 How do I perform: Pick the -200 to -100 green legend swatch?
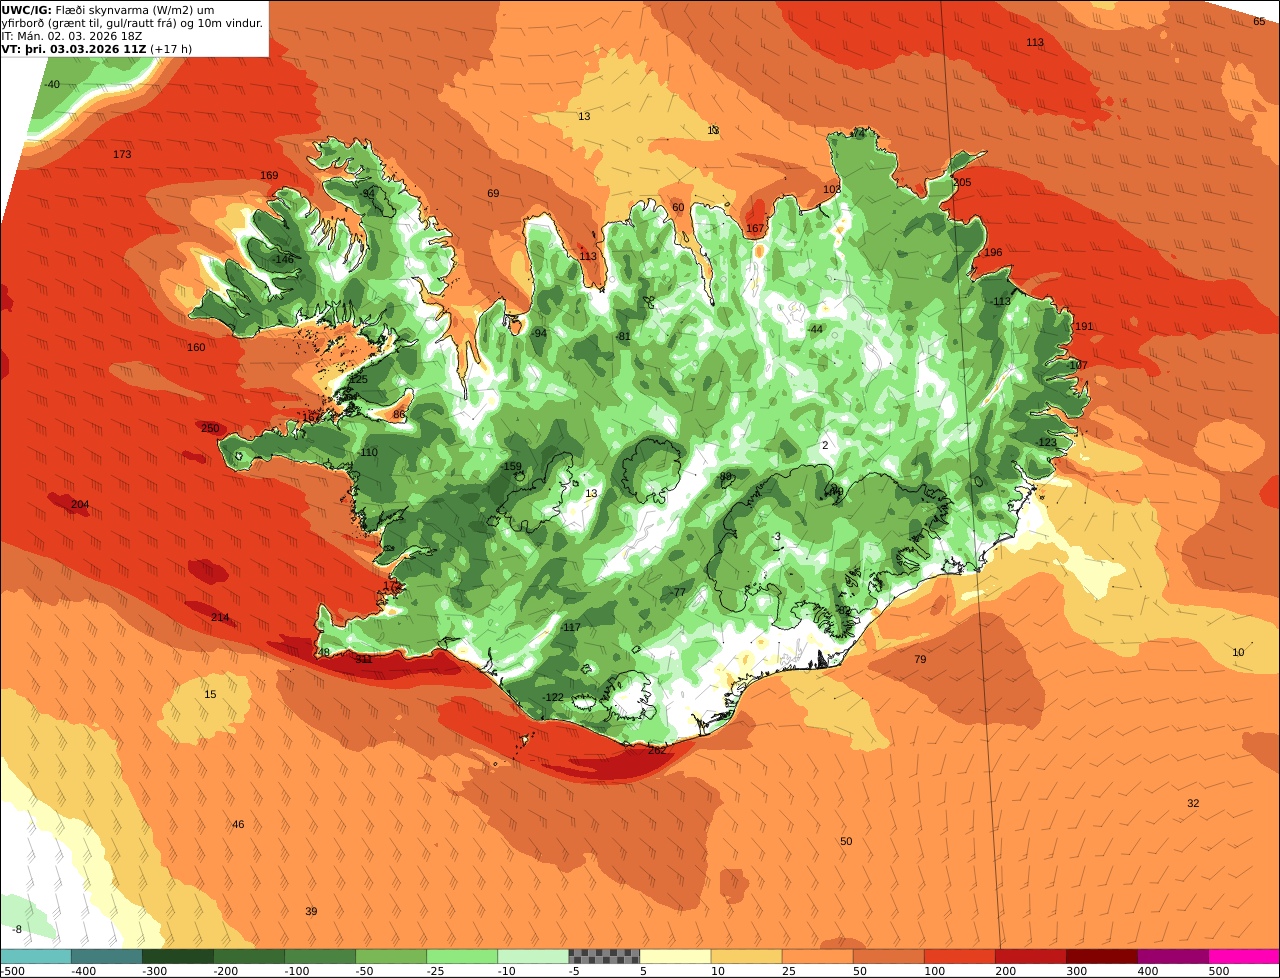point(249,956)
